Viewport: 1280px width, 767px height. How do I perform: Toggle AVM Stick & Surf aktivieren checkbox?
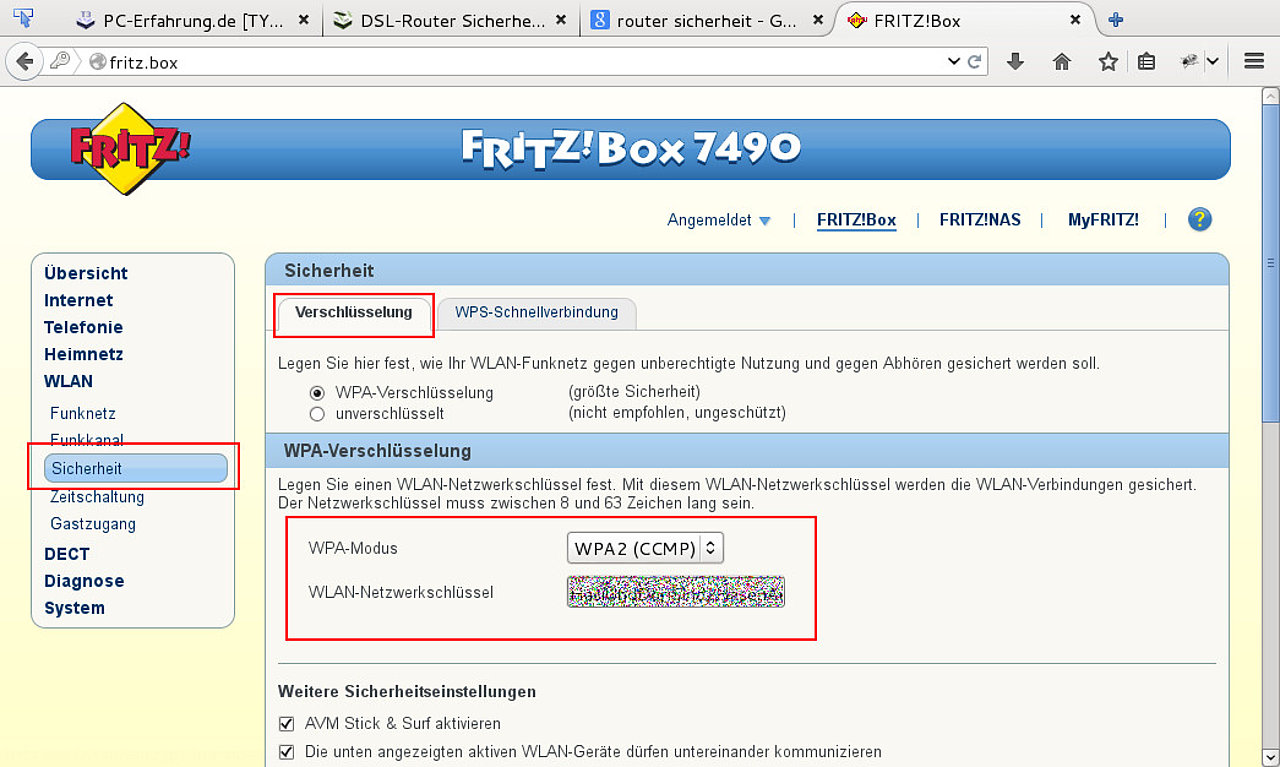[287, 723]
